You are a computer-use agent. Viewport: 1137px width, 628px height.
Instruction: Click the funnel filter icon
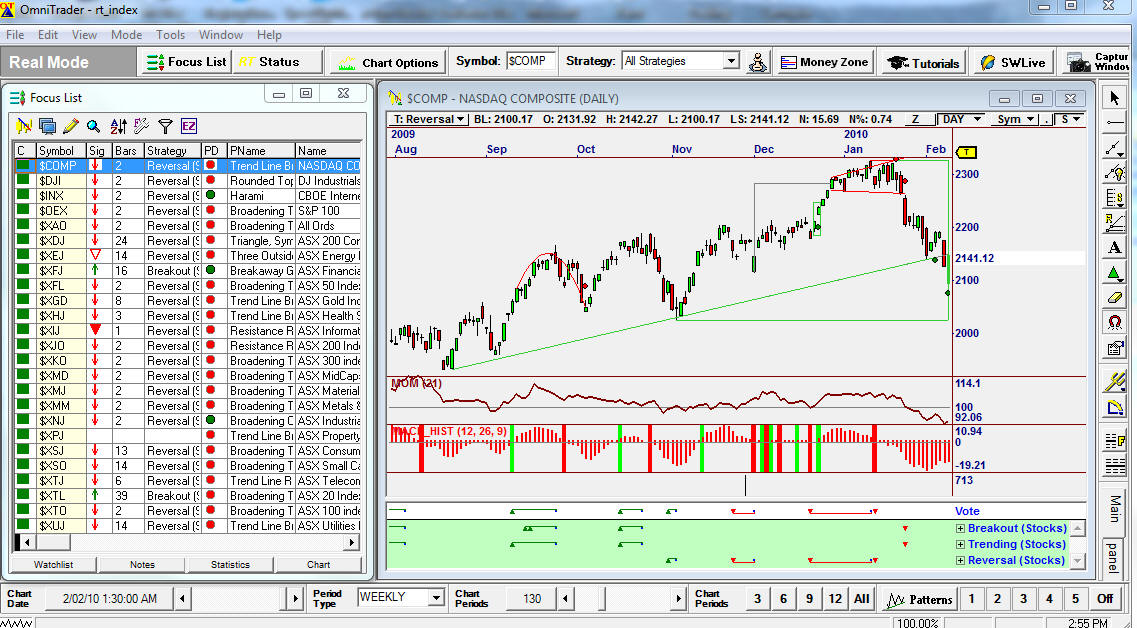[x=165, y=126]
